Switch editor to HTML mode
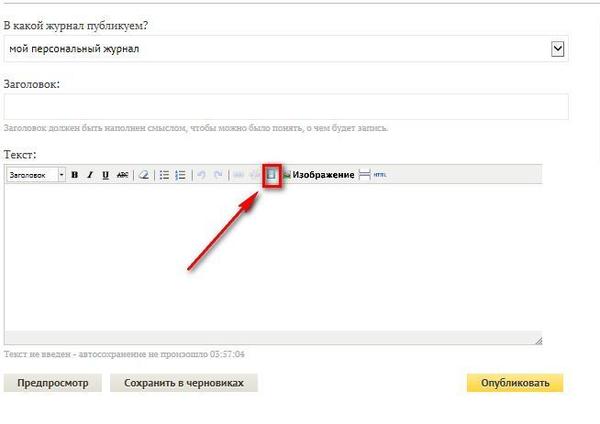This screenshot has width=600, height=424. click(381, 175)
